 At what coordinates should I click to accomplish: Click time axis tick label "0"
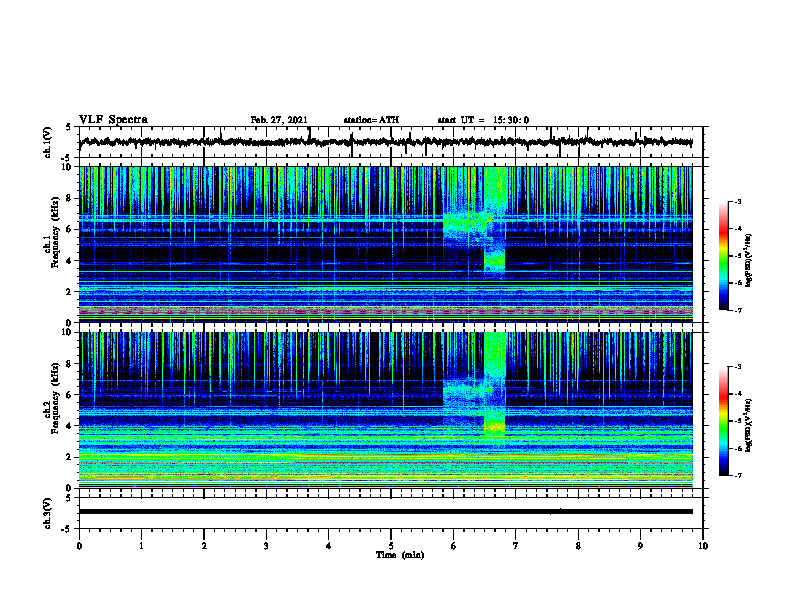(x=79, y=546)
